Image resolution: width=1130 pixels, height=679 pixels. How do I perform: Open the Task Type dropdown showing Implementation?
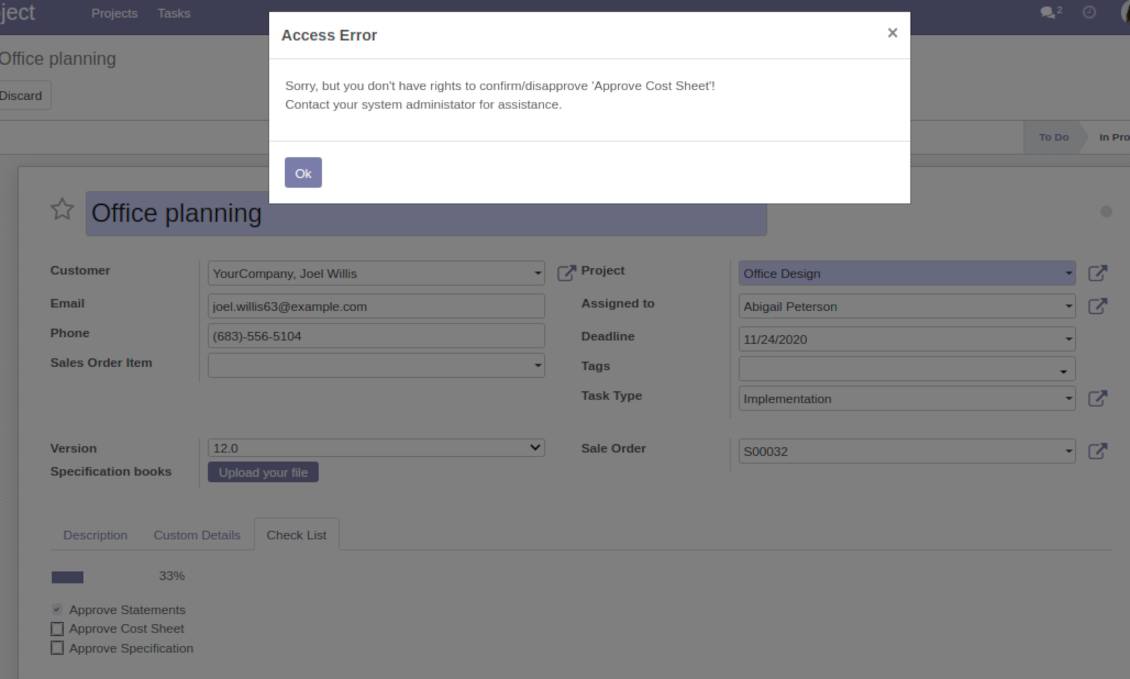click(906, 398)
